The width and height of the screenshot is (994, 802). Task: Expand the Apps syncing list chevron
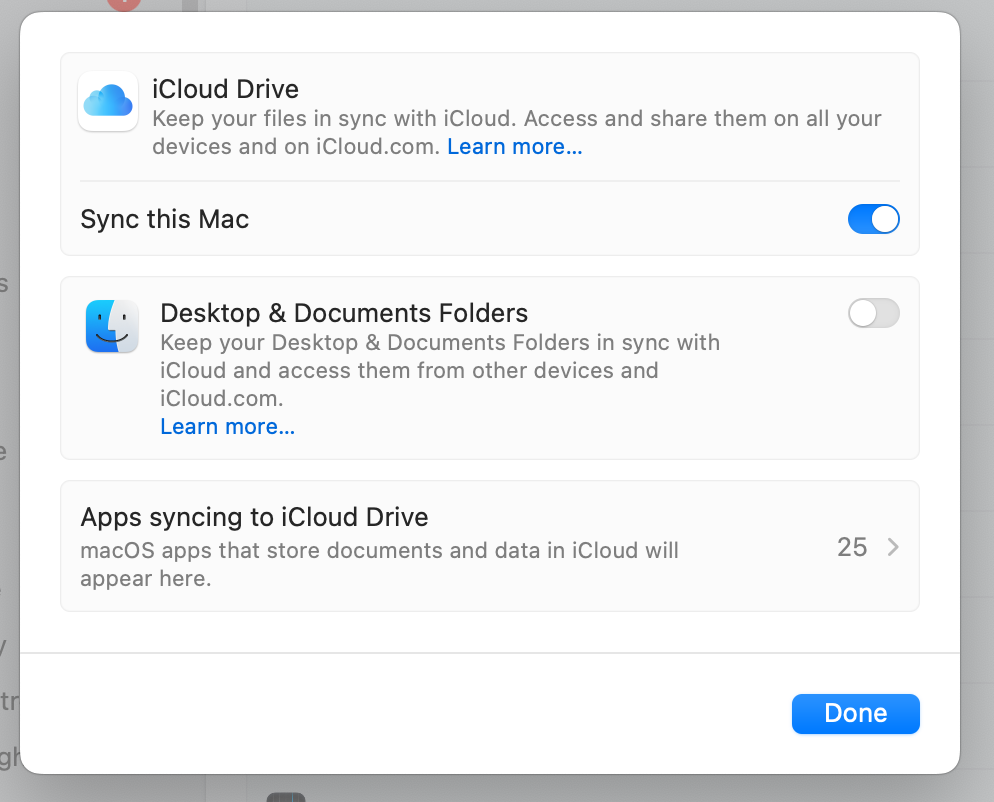point(893,547)
